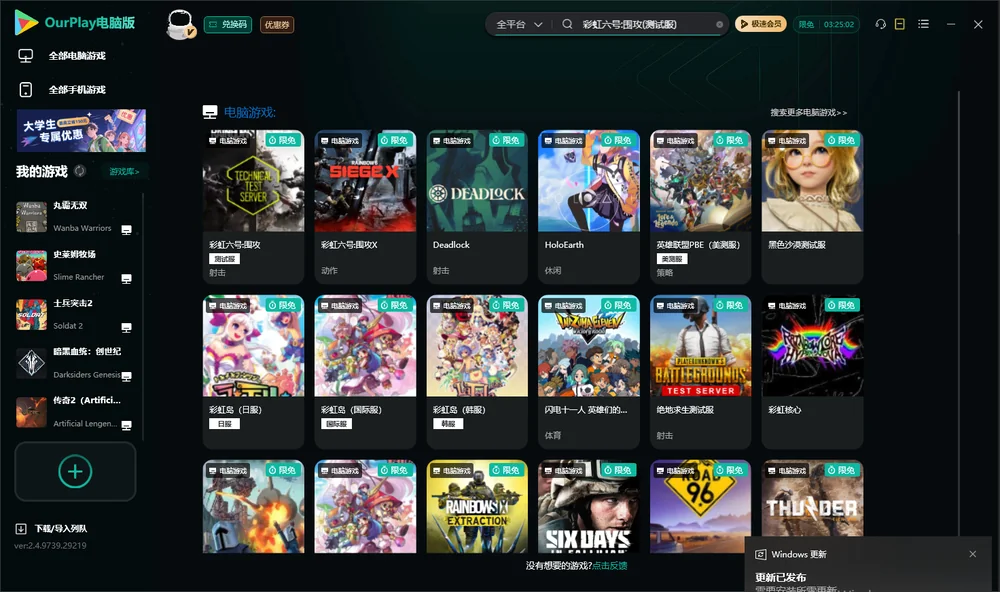
Task: Open the 闪电十一人 game card
Action: (589, 372)
